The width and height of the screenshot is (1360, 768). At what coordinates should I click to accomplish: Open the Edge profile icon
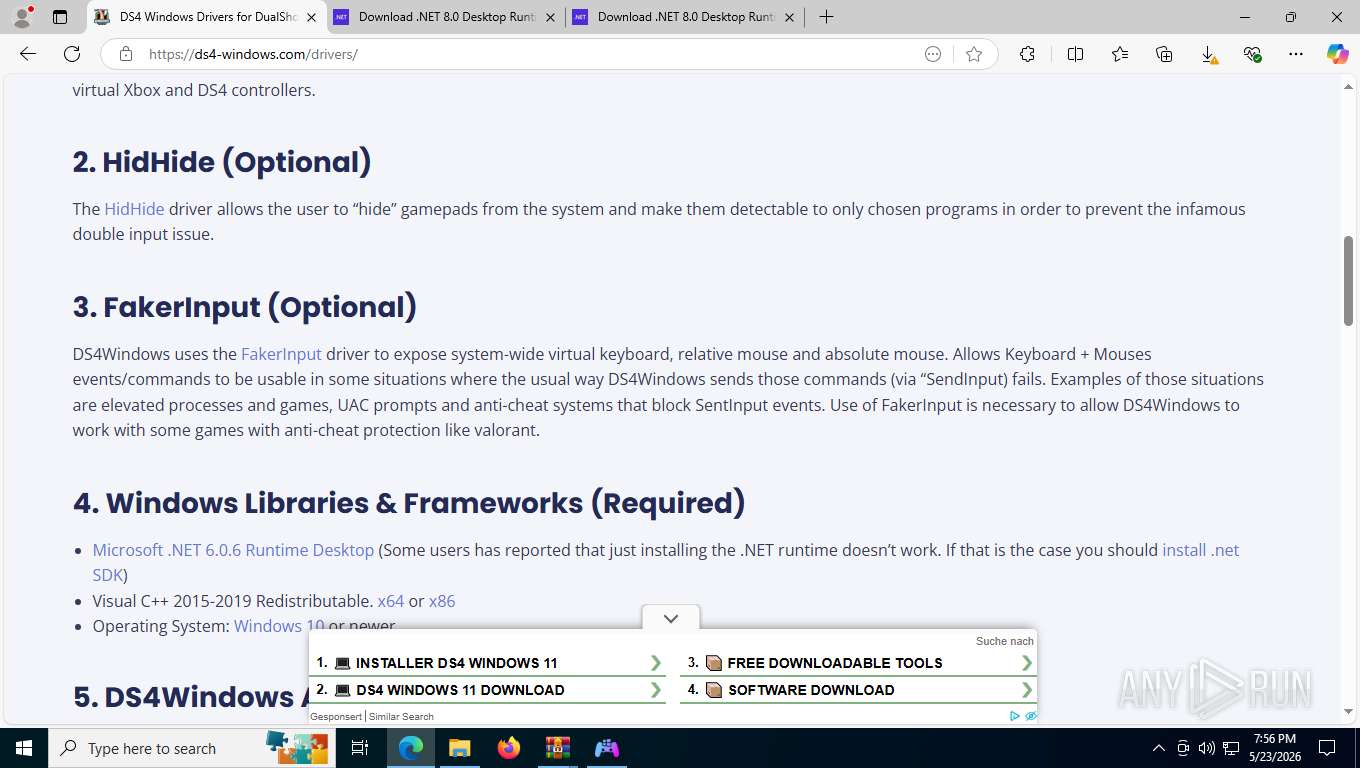click(22, 17)
